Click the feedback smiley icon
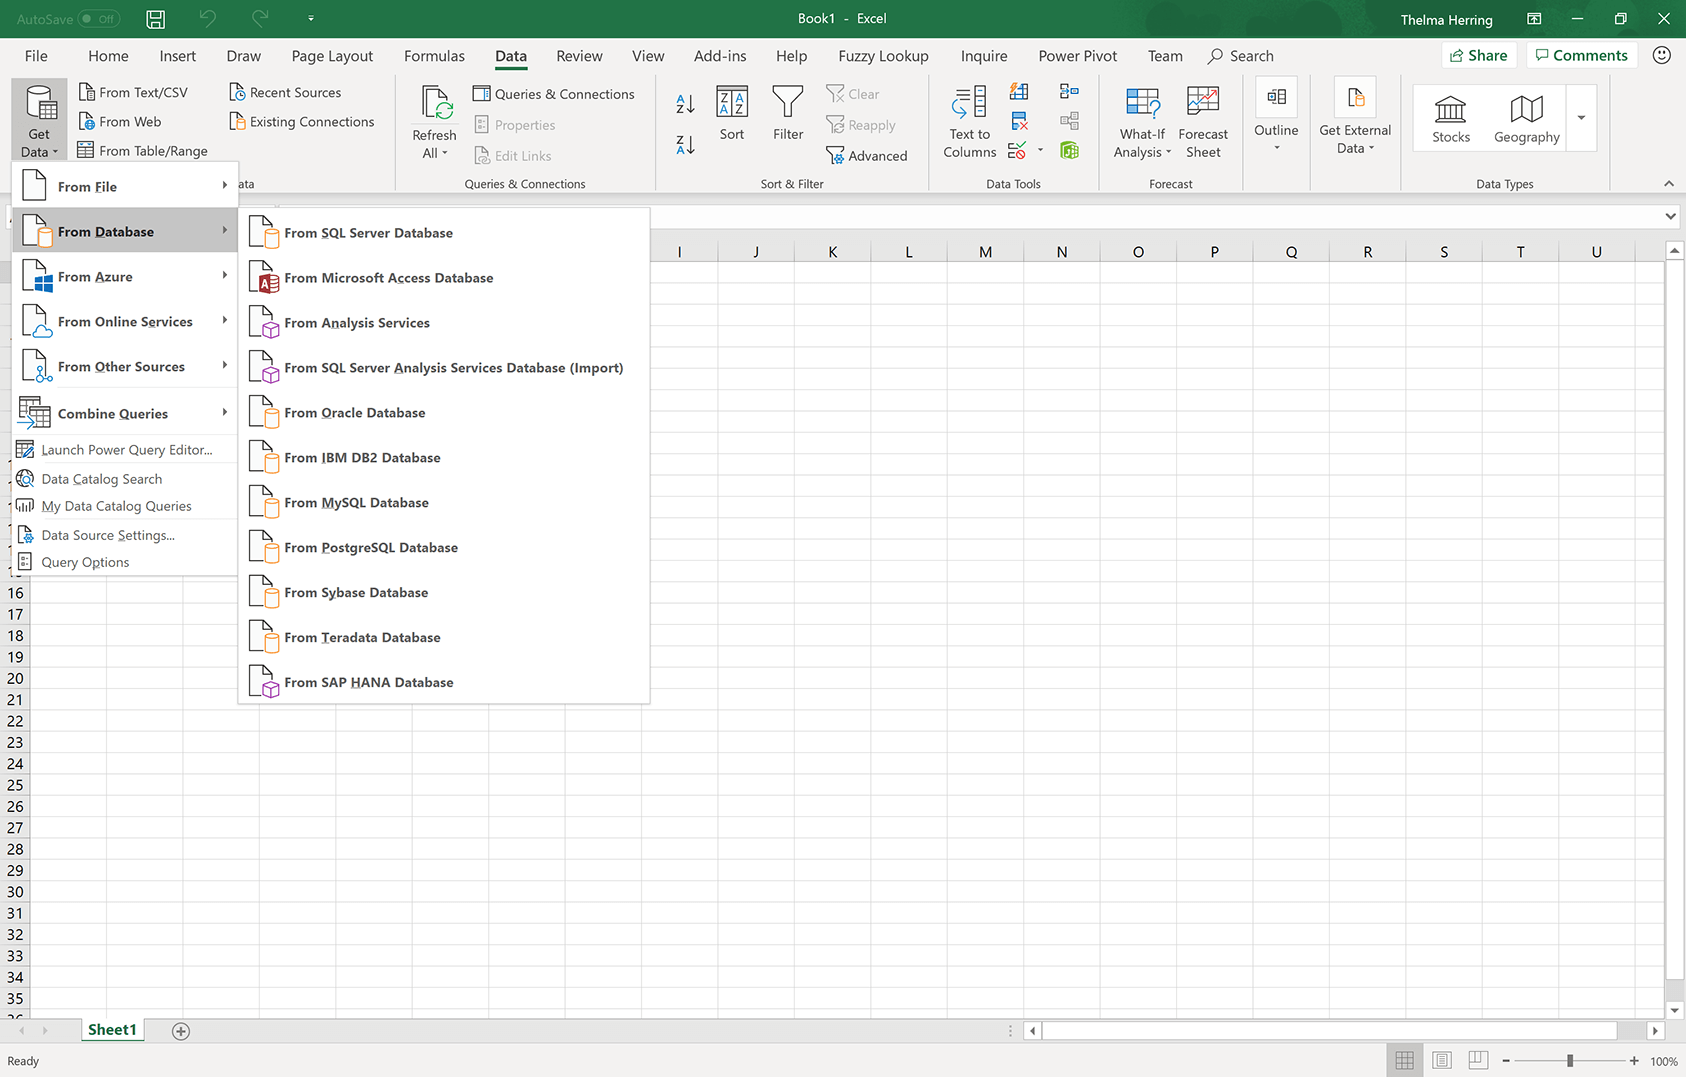1686x1077 pixels. 1662,55
